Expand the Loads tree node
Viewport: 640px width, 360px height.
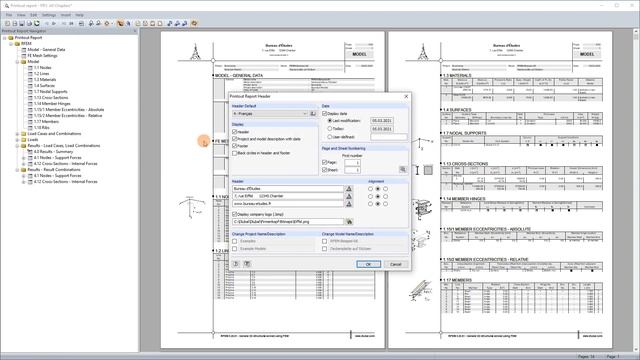(17, 140)
